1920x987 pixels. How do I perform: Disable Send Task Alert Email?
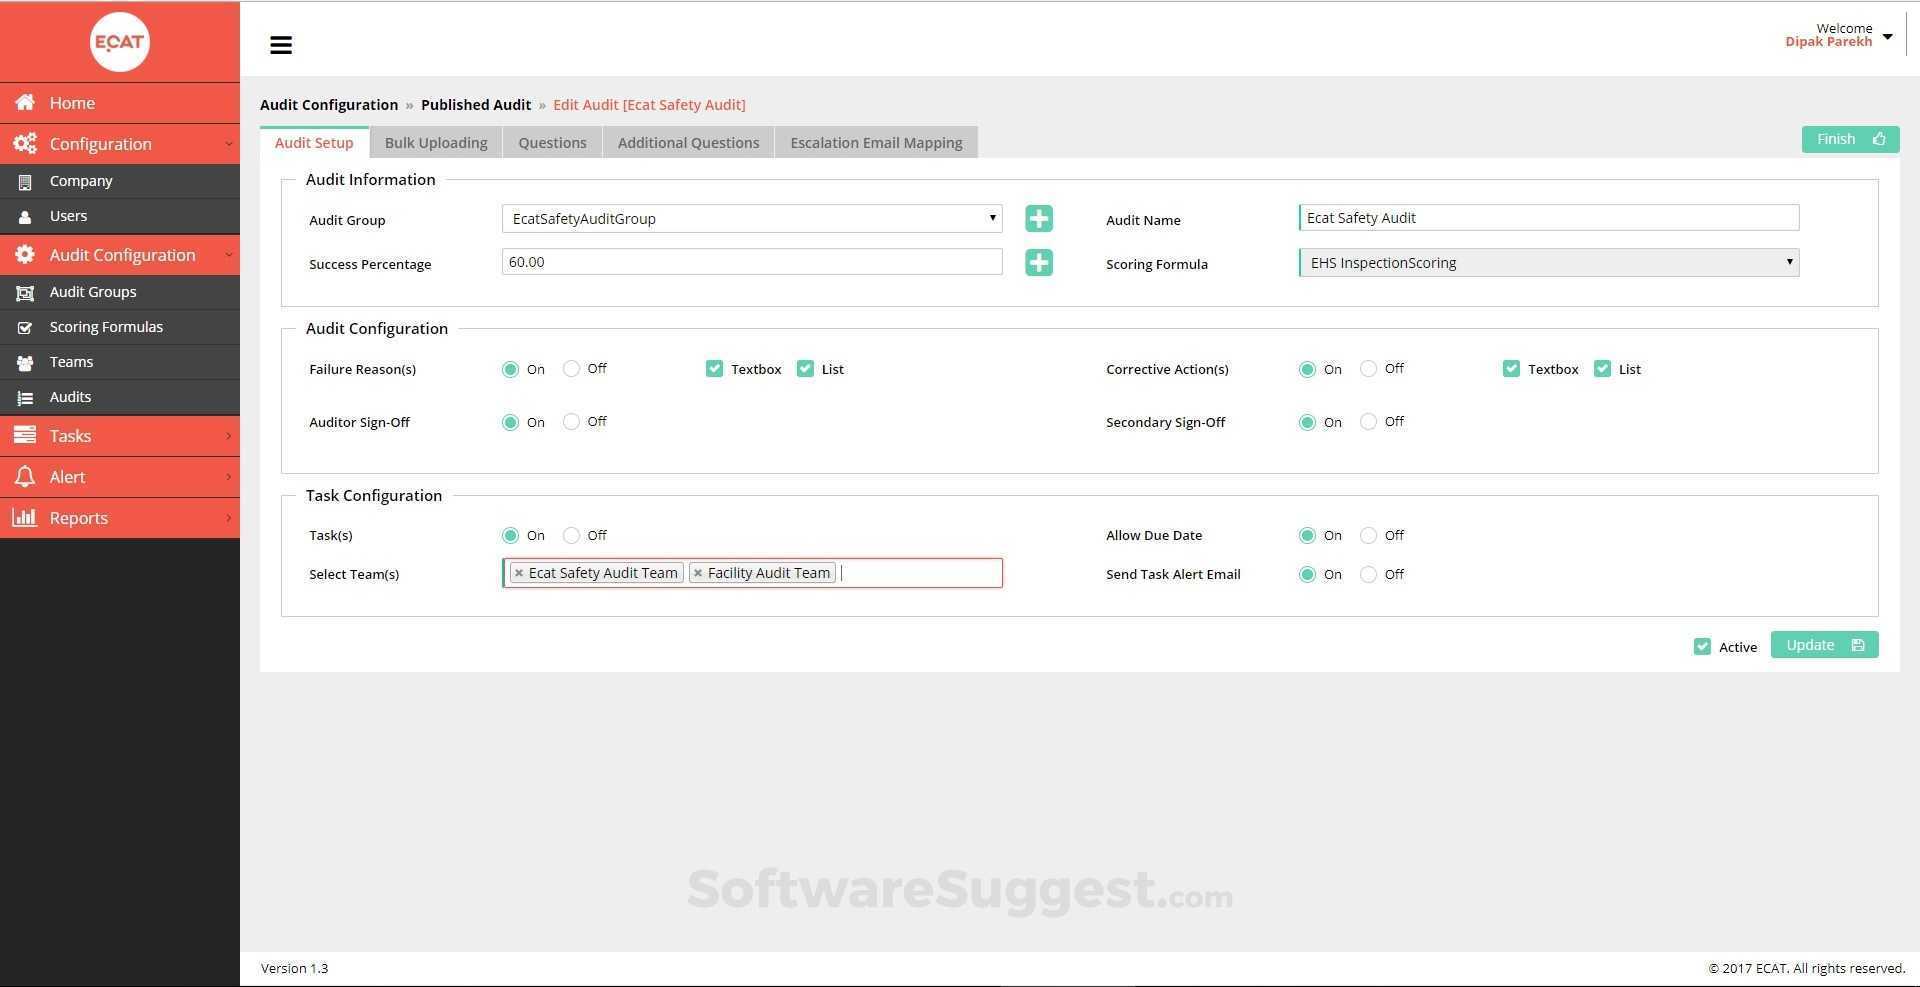coord(1368,574)
